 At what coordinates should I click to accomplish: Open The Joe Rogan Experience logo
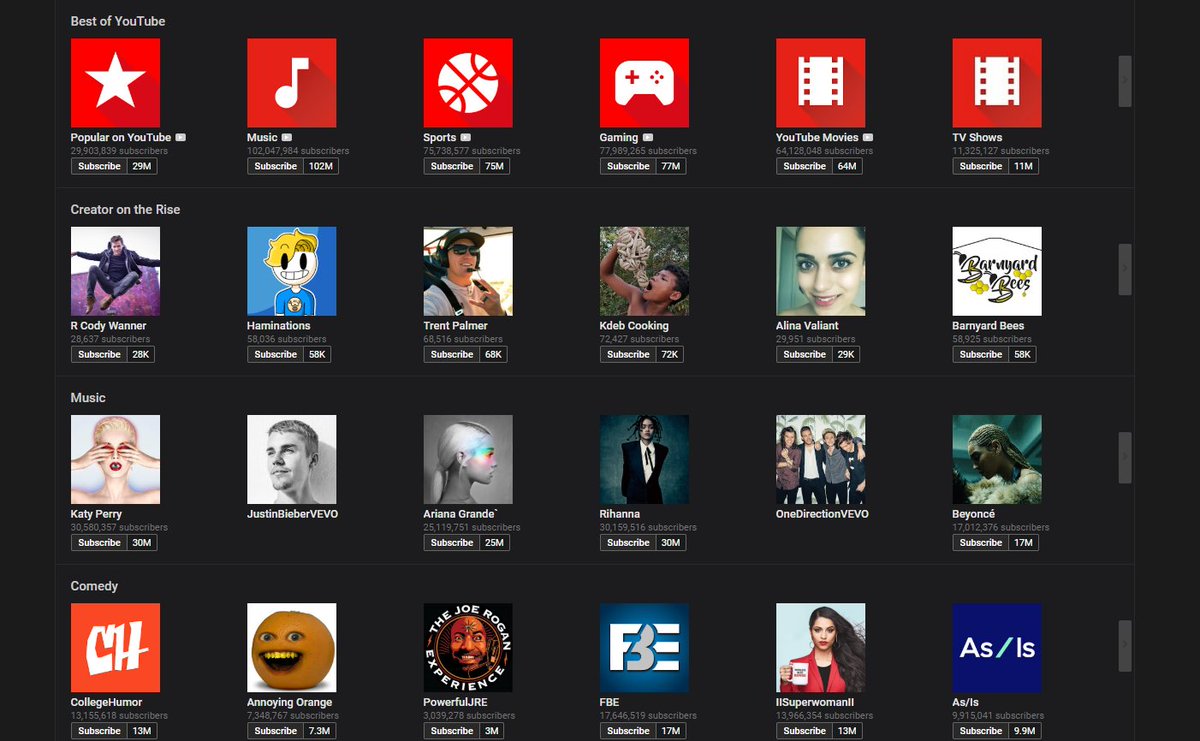468,648
